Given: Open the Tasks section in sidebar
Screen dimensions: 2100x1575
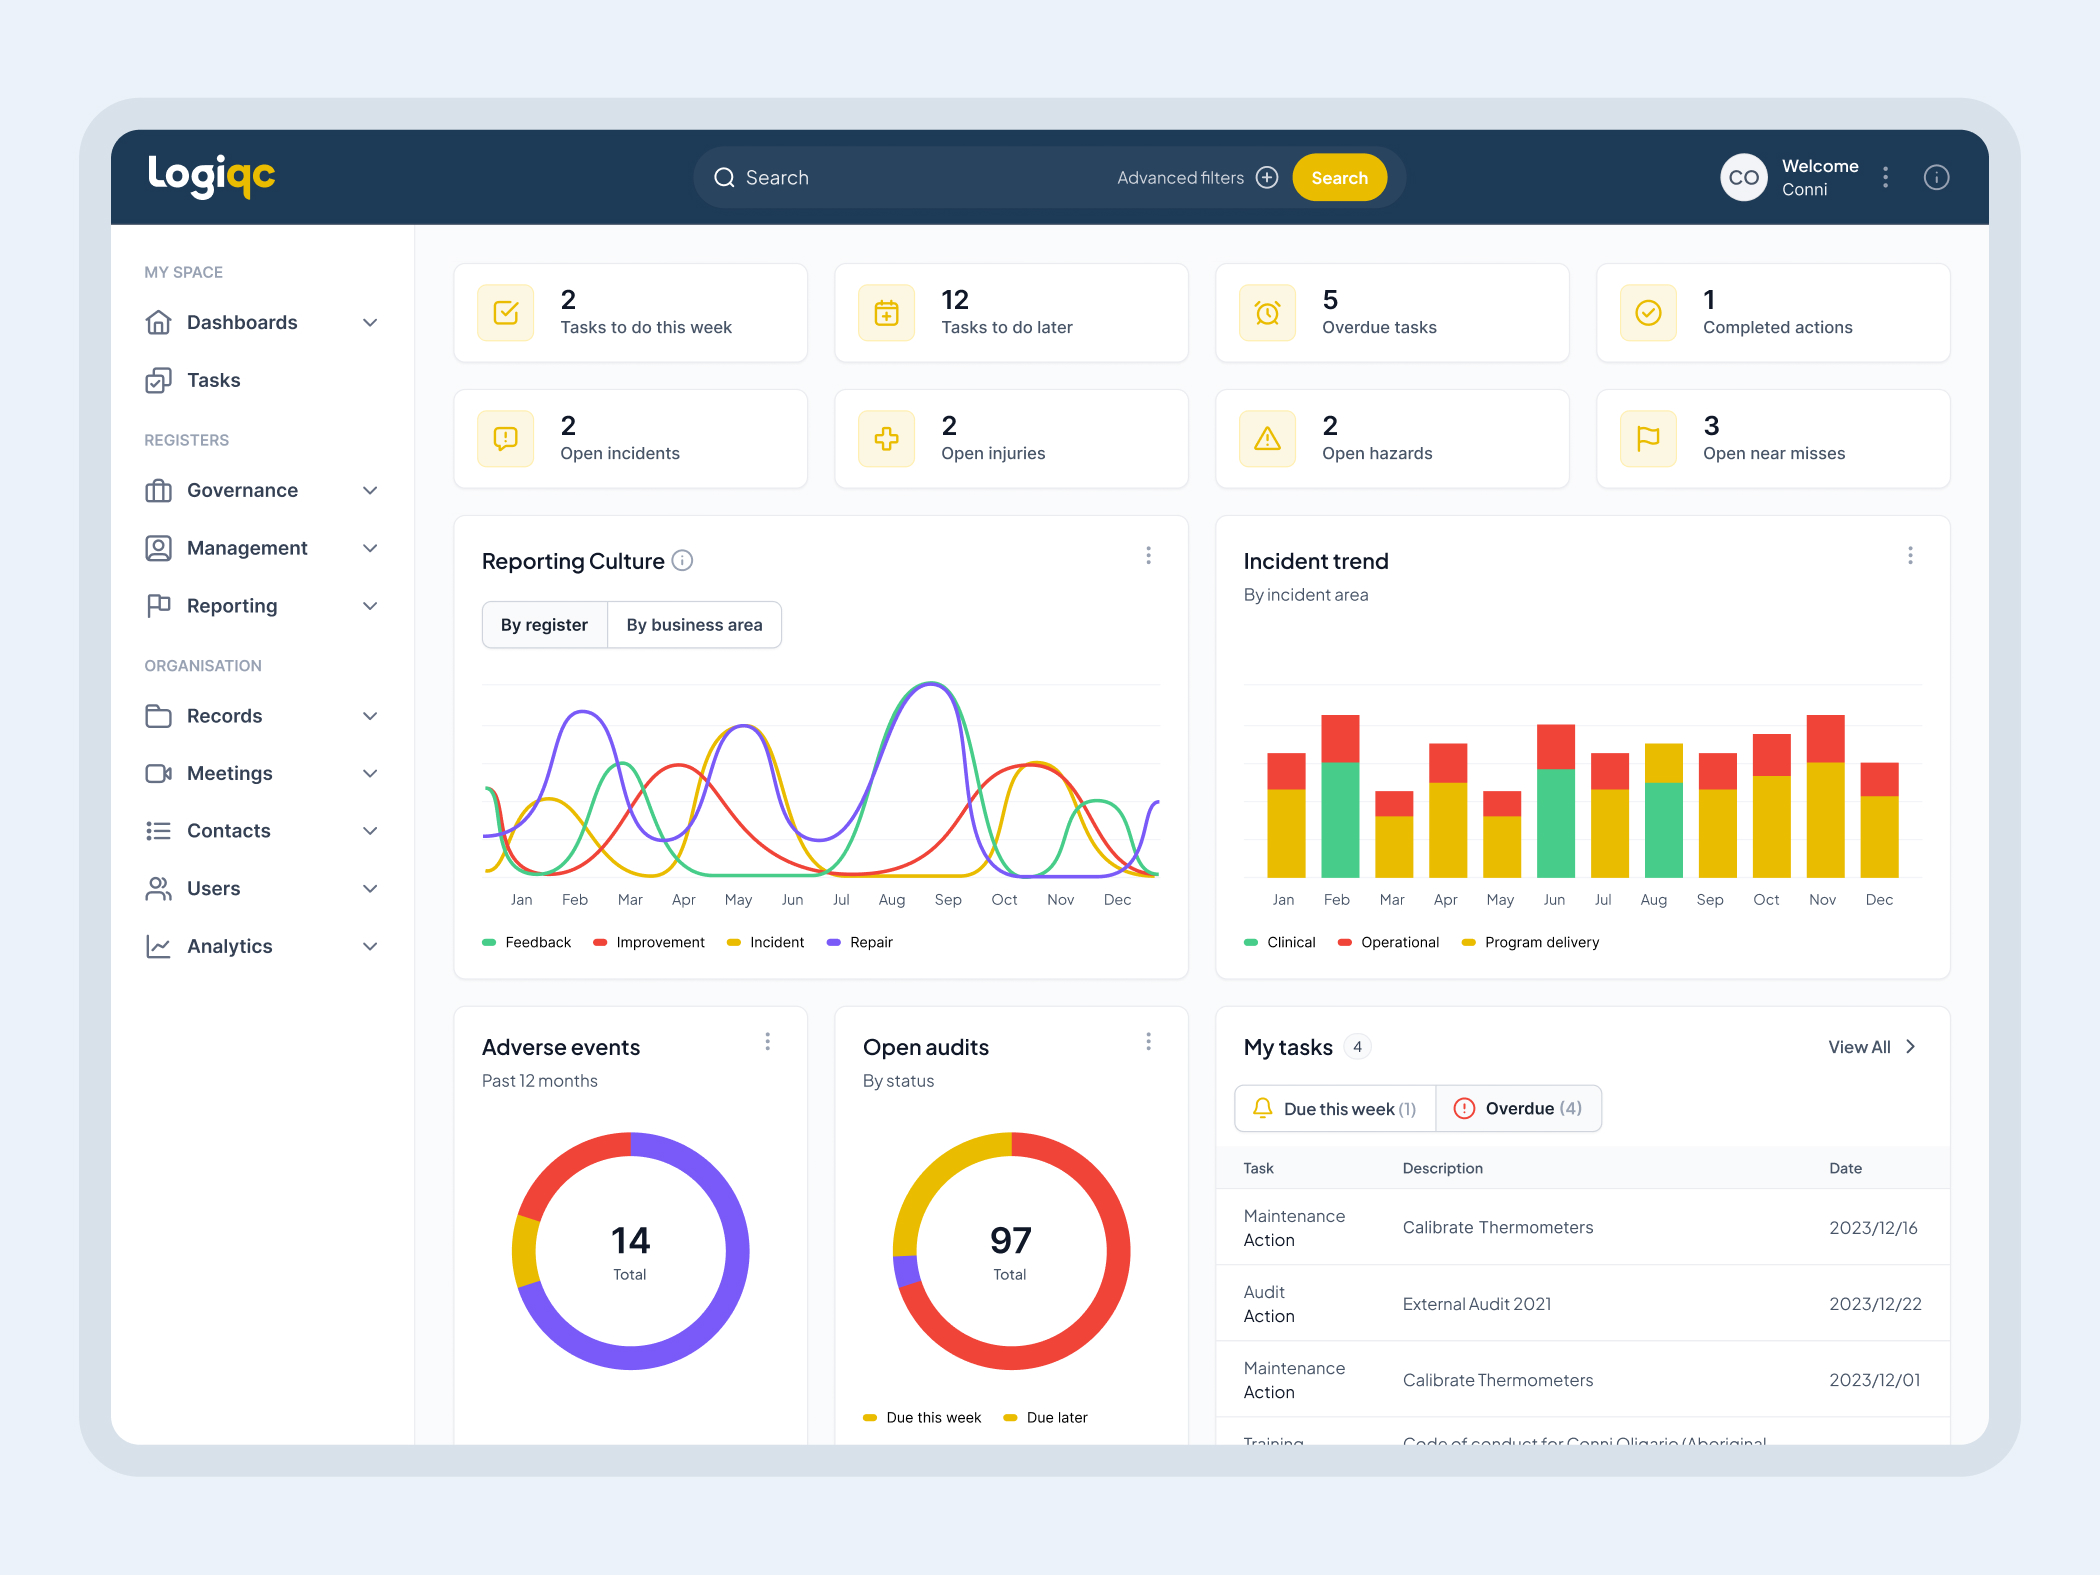Looking at the screenshot, I should (x=213, y=380).
